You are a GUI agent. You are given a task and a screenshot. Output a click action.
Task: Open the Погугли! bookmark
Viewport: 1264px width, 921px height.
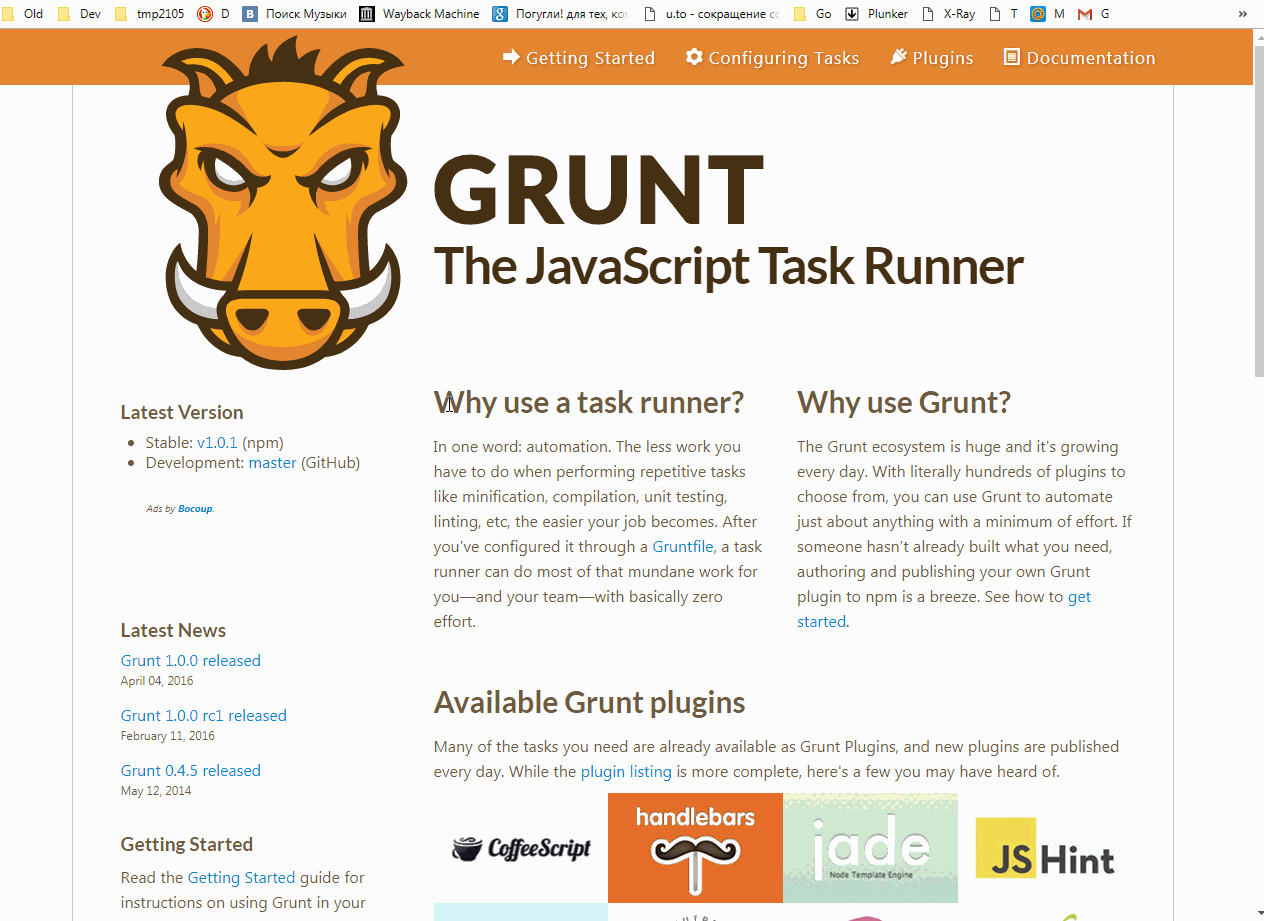[x=560, y=14]
